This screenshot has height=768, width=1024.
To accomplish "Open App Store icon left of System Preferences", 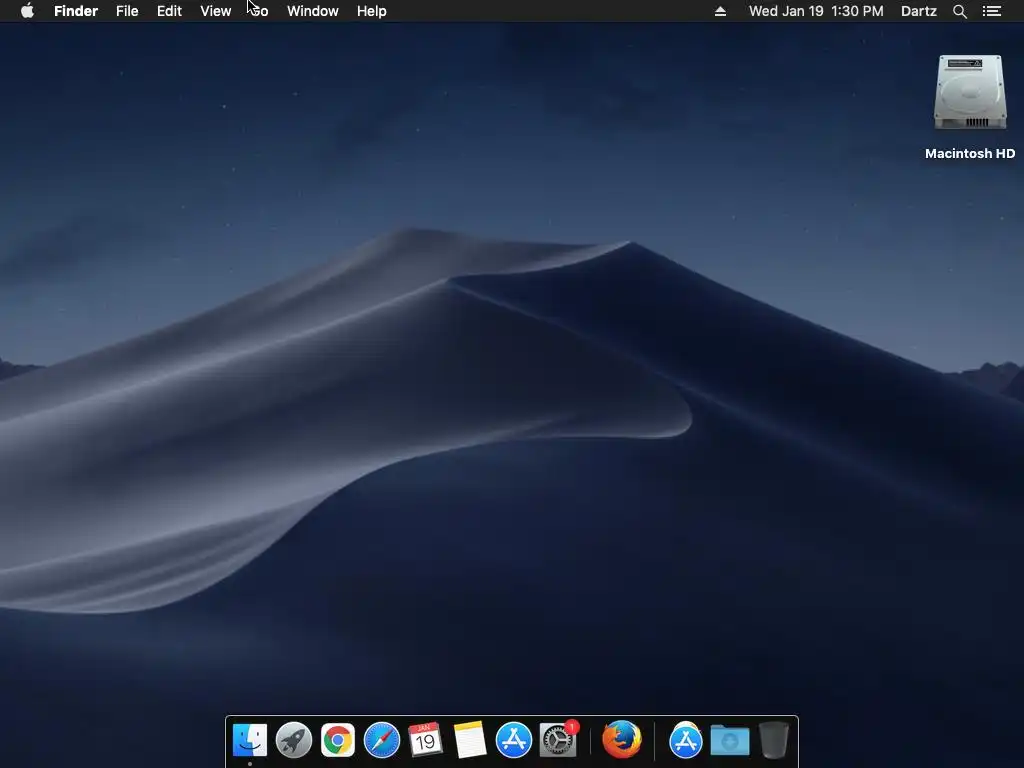I will 513,740.
